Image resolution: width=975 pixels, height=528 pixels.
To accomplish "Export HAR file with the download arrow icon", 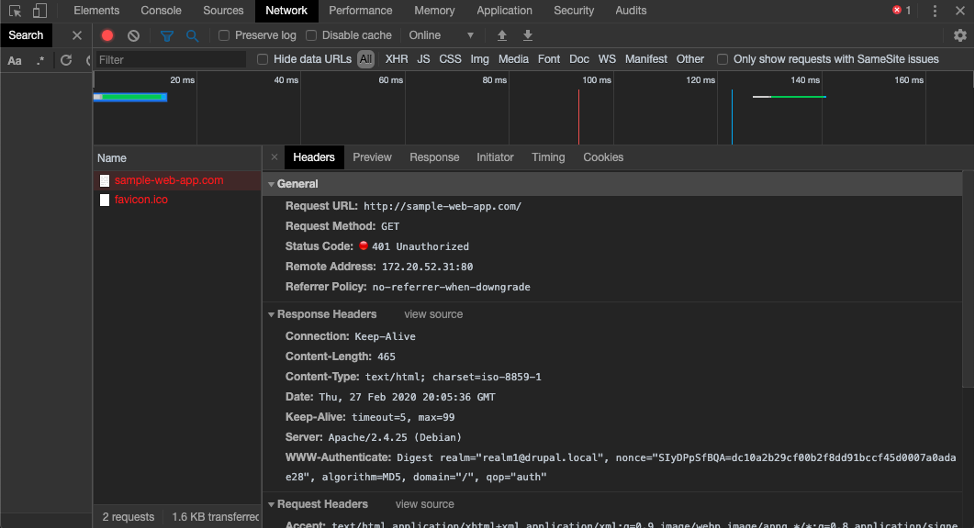I will point(527,35).
